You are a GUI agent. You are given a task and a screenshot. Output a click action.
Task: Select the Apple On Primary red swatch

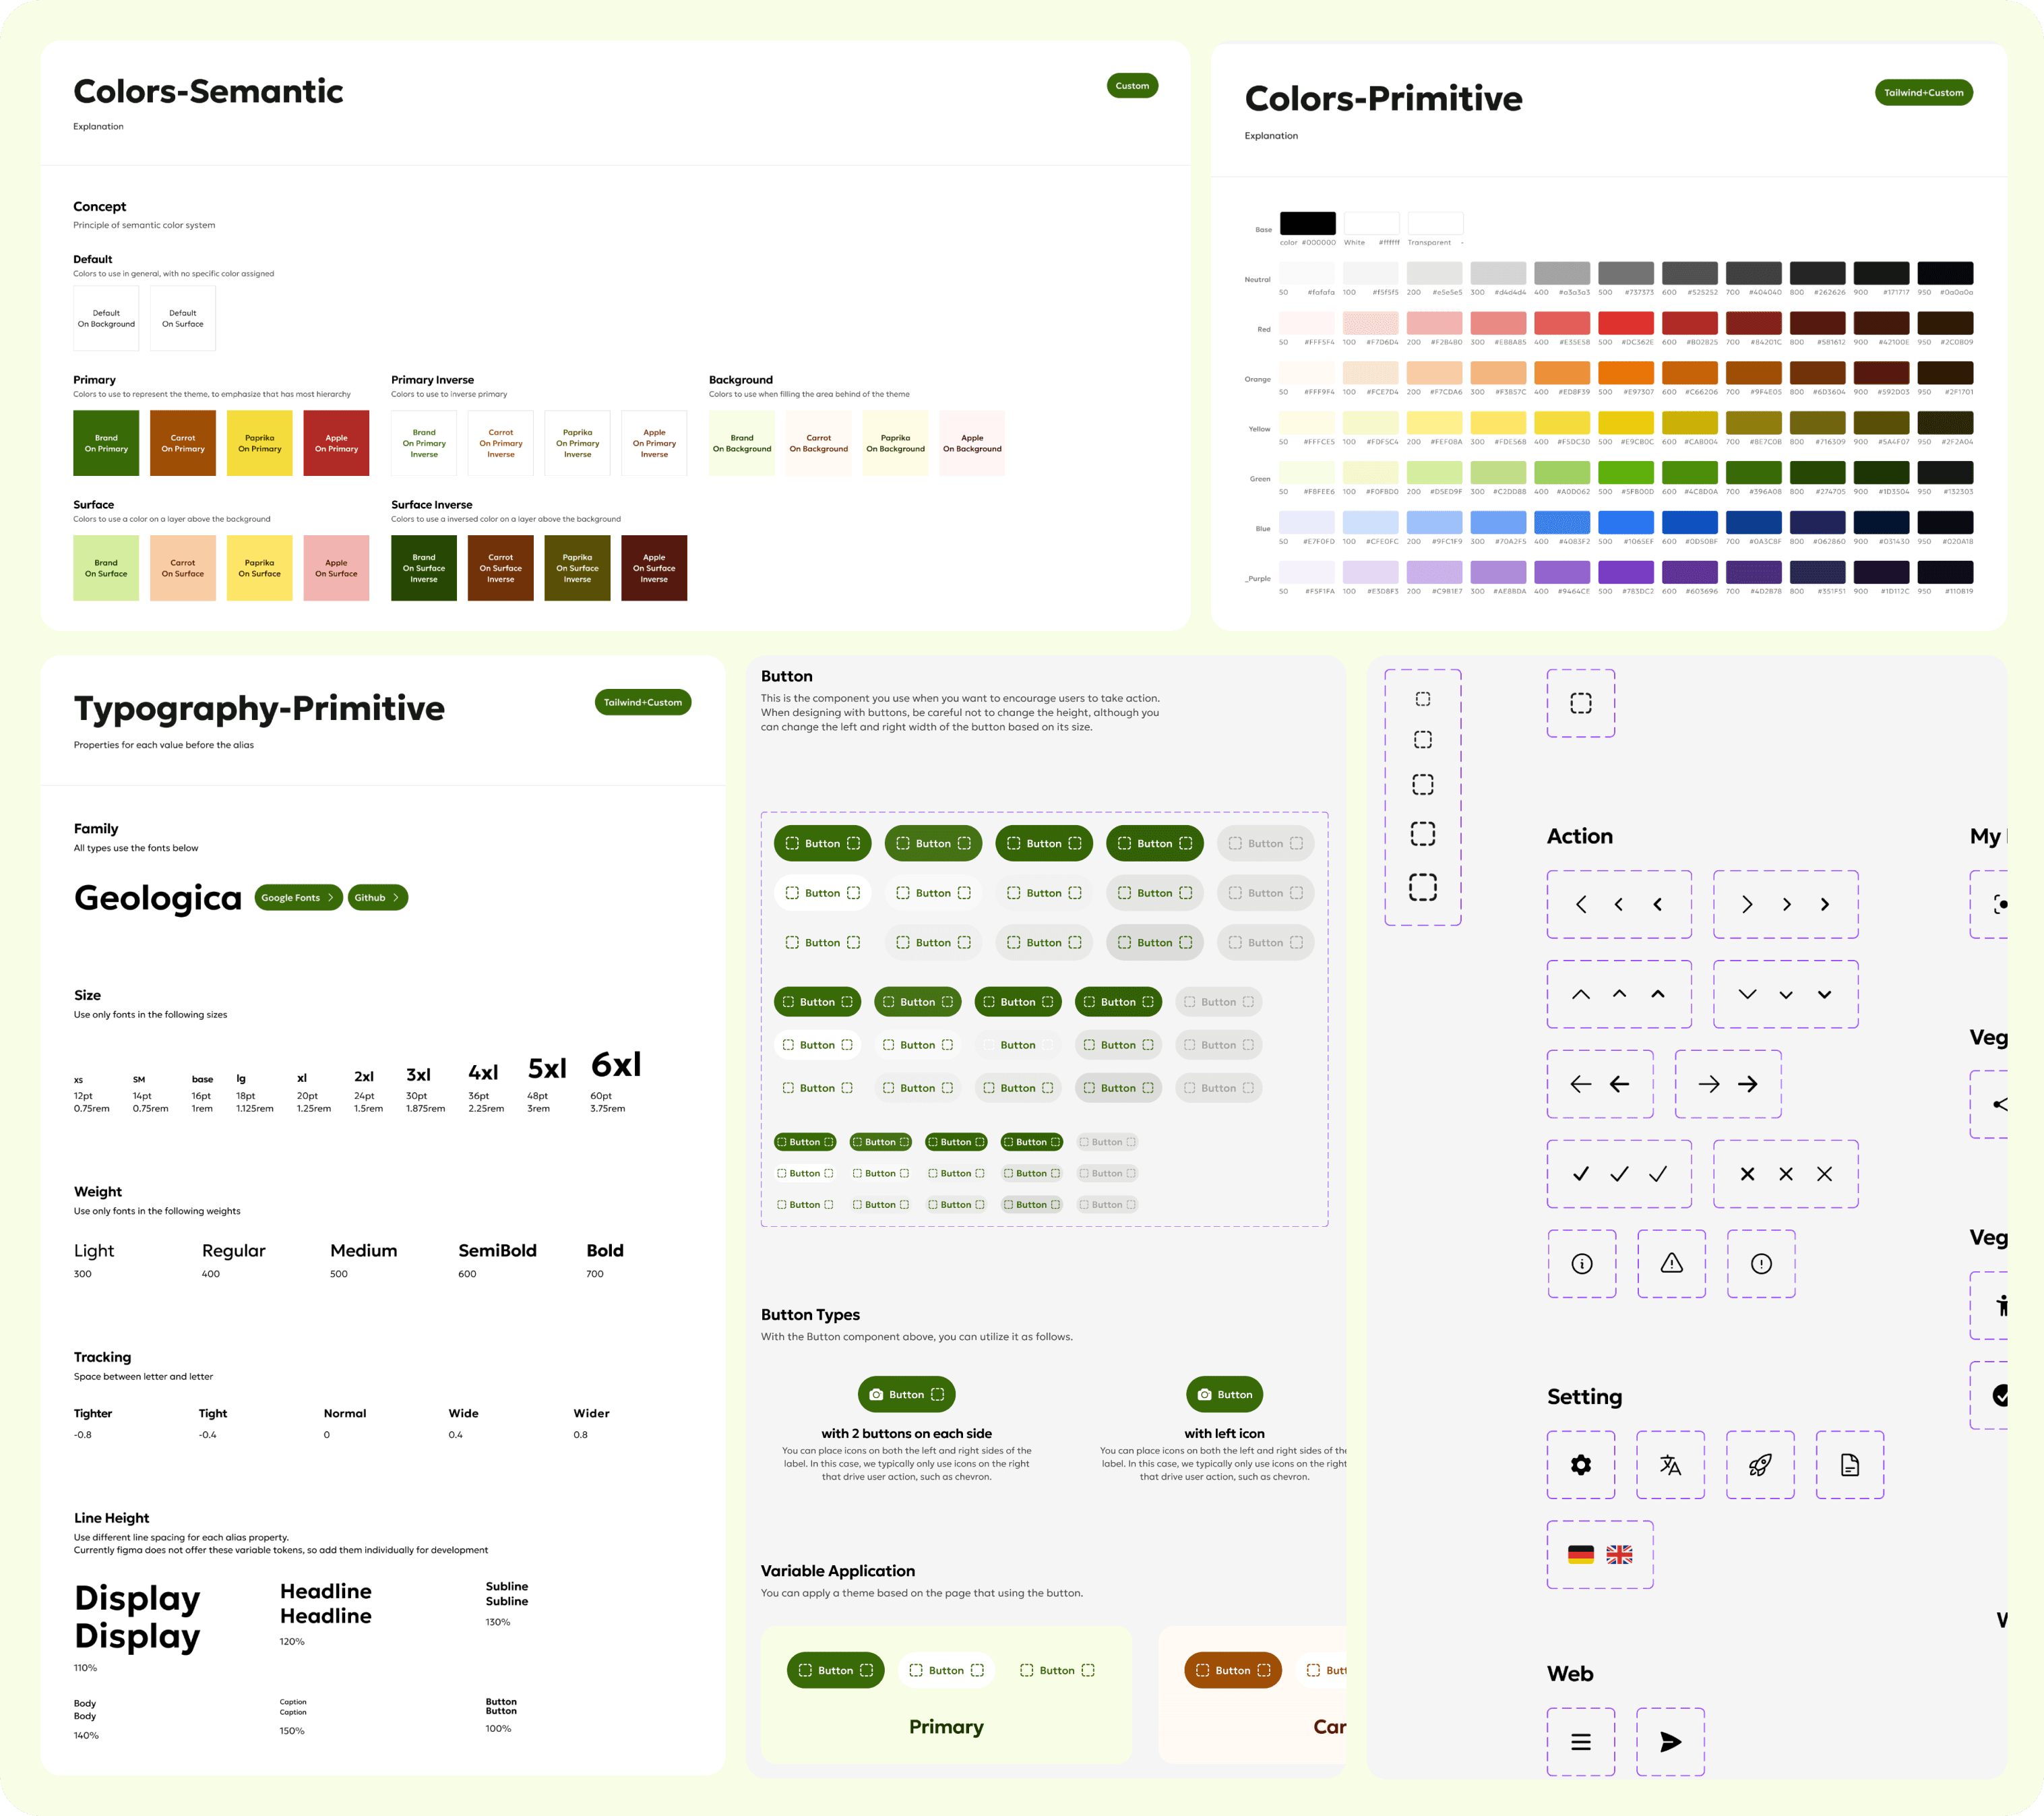(x=336, y=443)
